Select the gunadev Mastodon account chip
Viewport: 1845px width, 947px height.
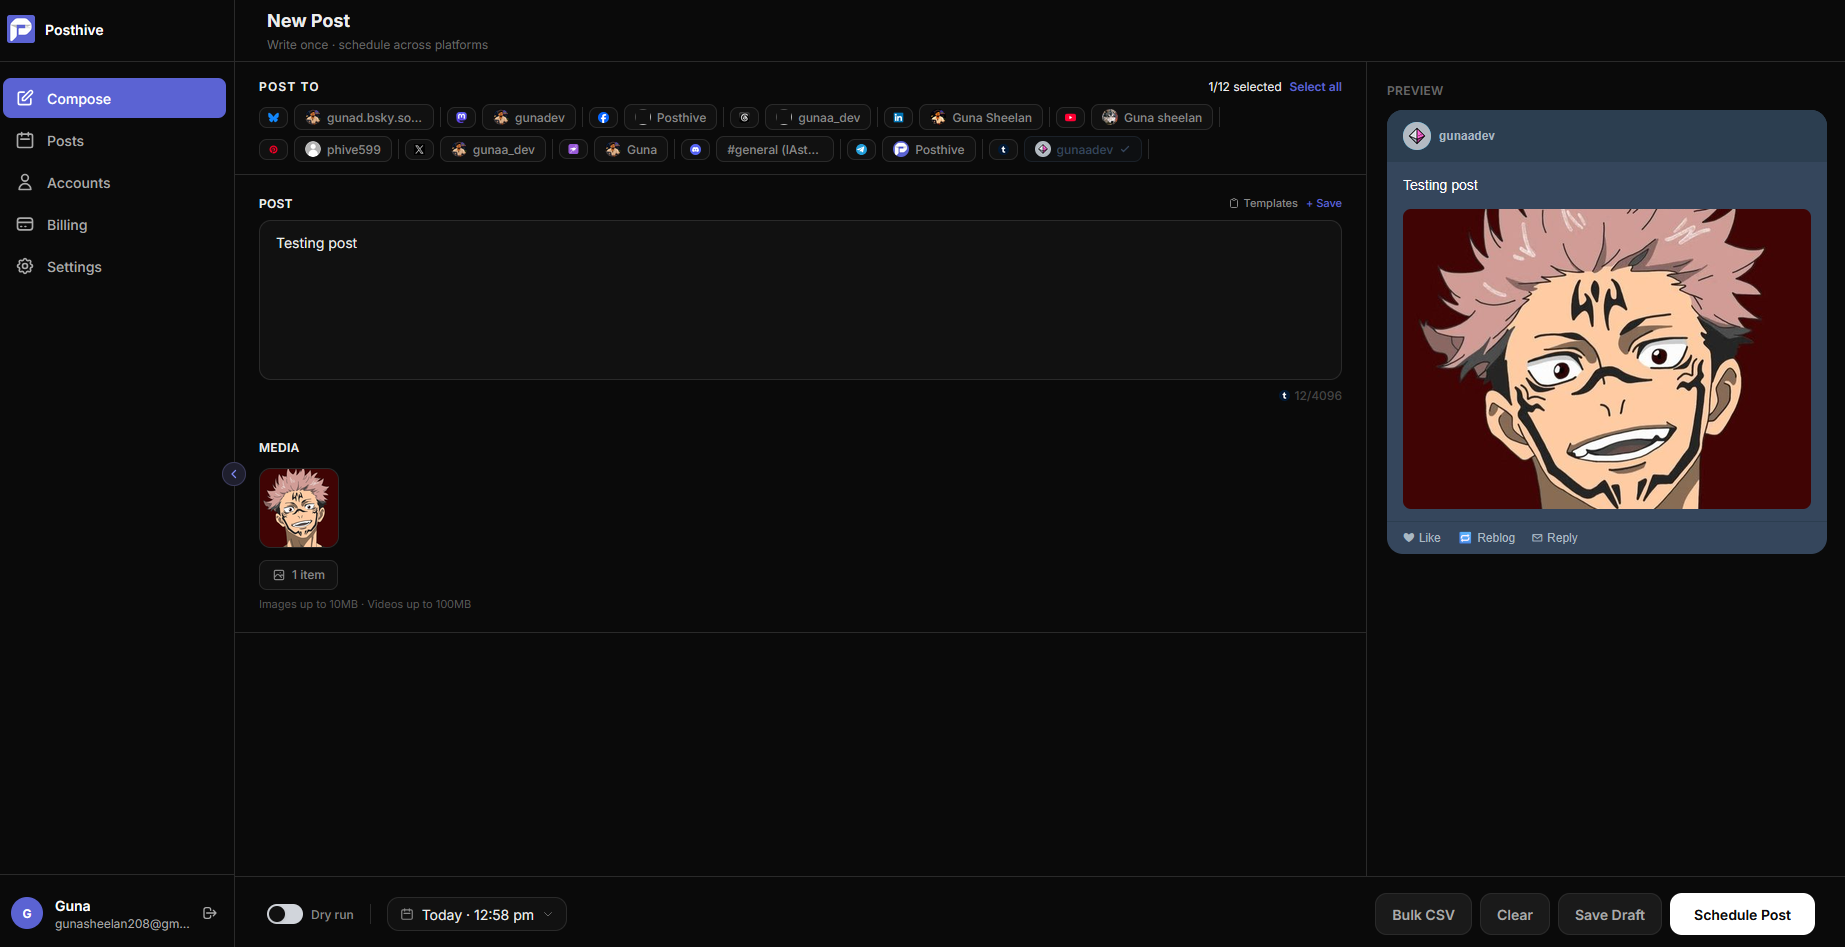pyautogui.click(x=529, y=118)
